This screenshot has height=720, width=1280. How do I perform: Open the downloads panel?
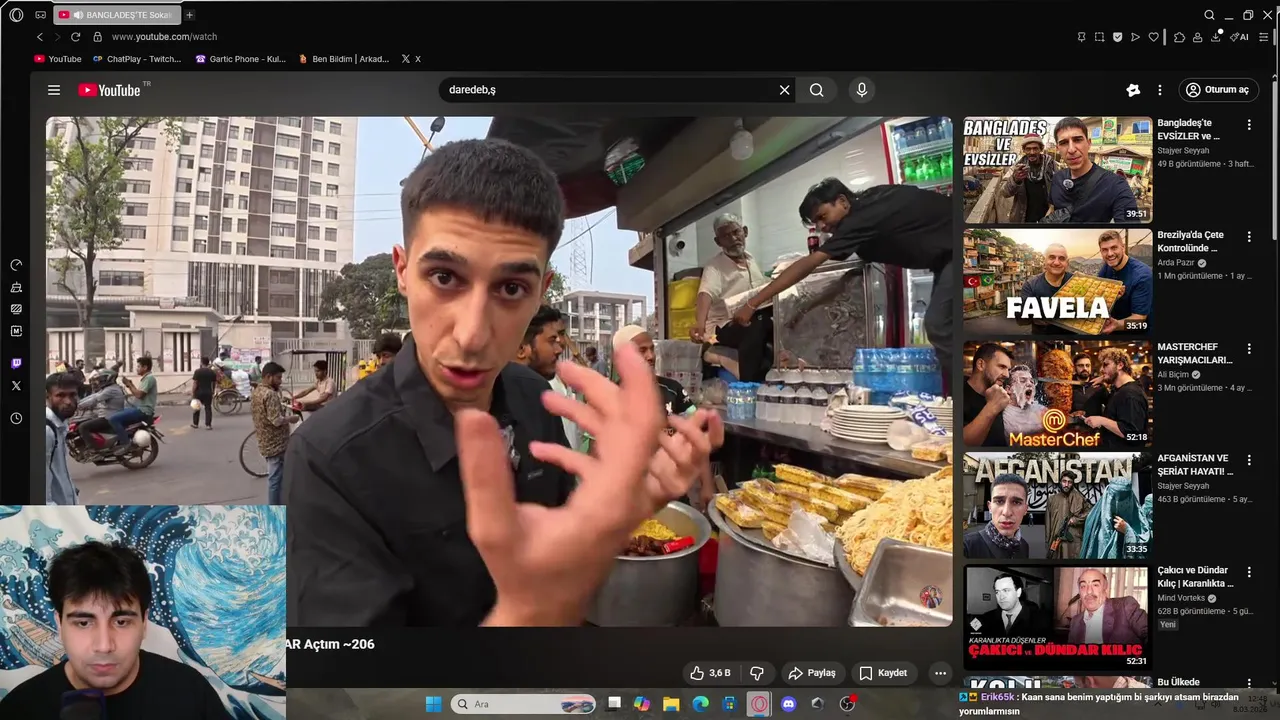[1216, 37]
